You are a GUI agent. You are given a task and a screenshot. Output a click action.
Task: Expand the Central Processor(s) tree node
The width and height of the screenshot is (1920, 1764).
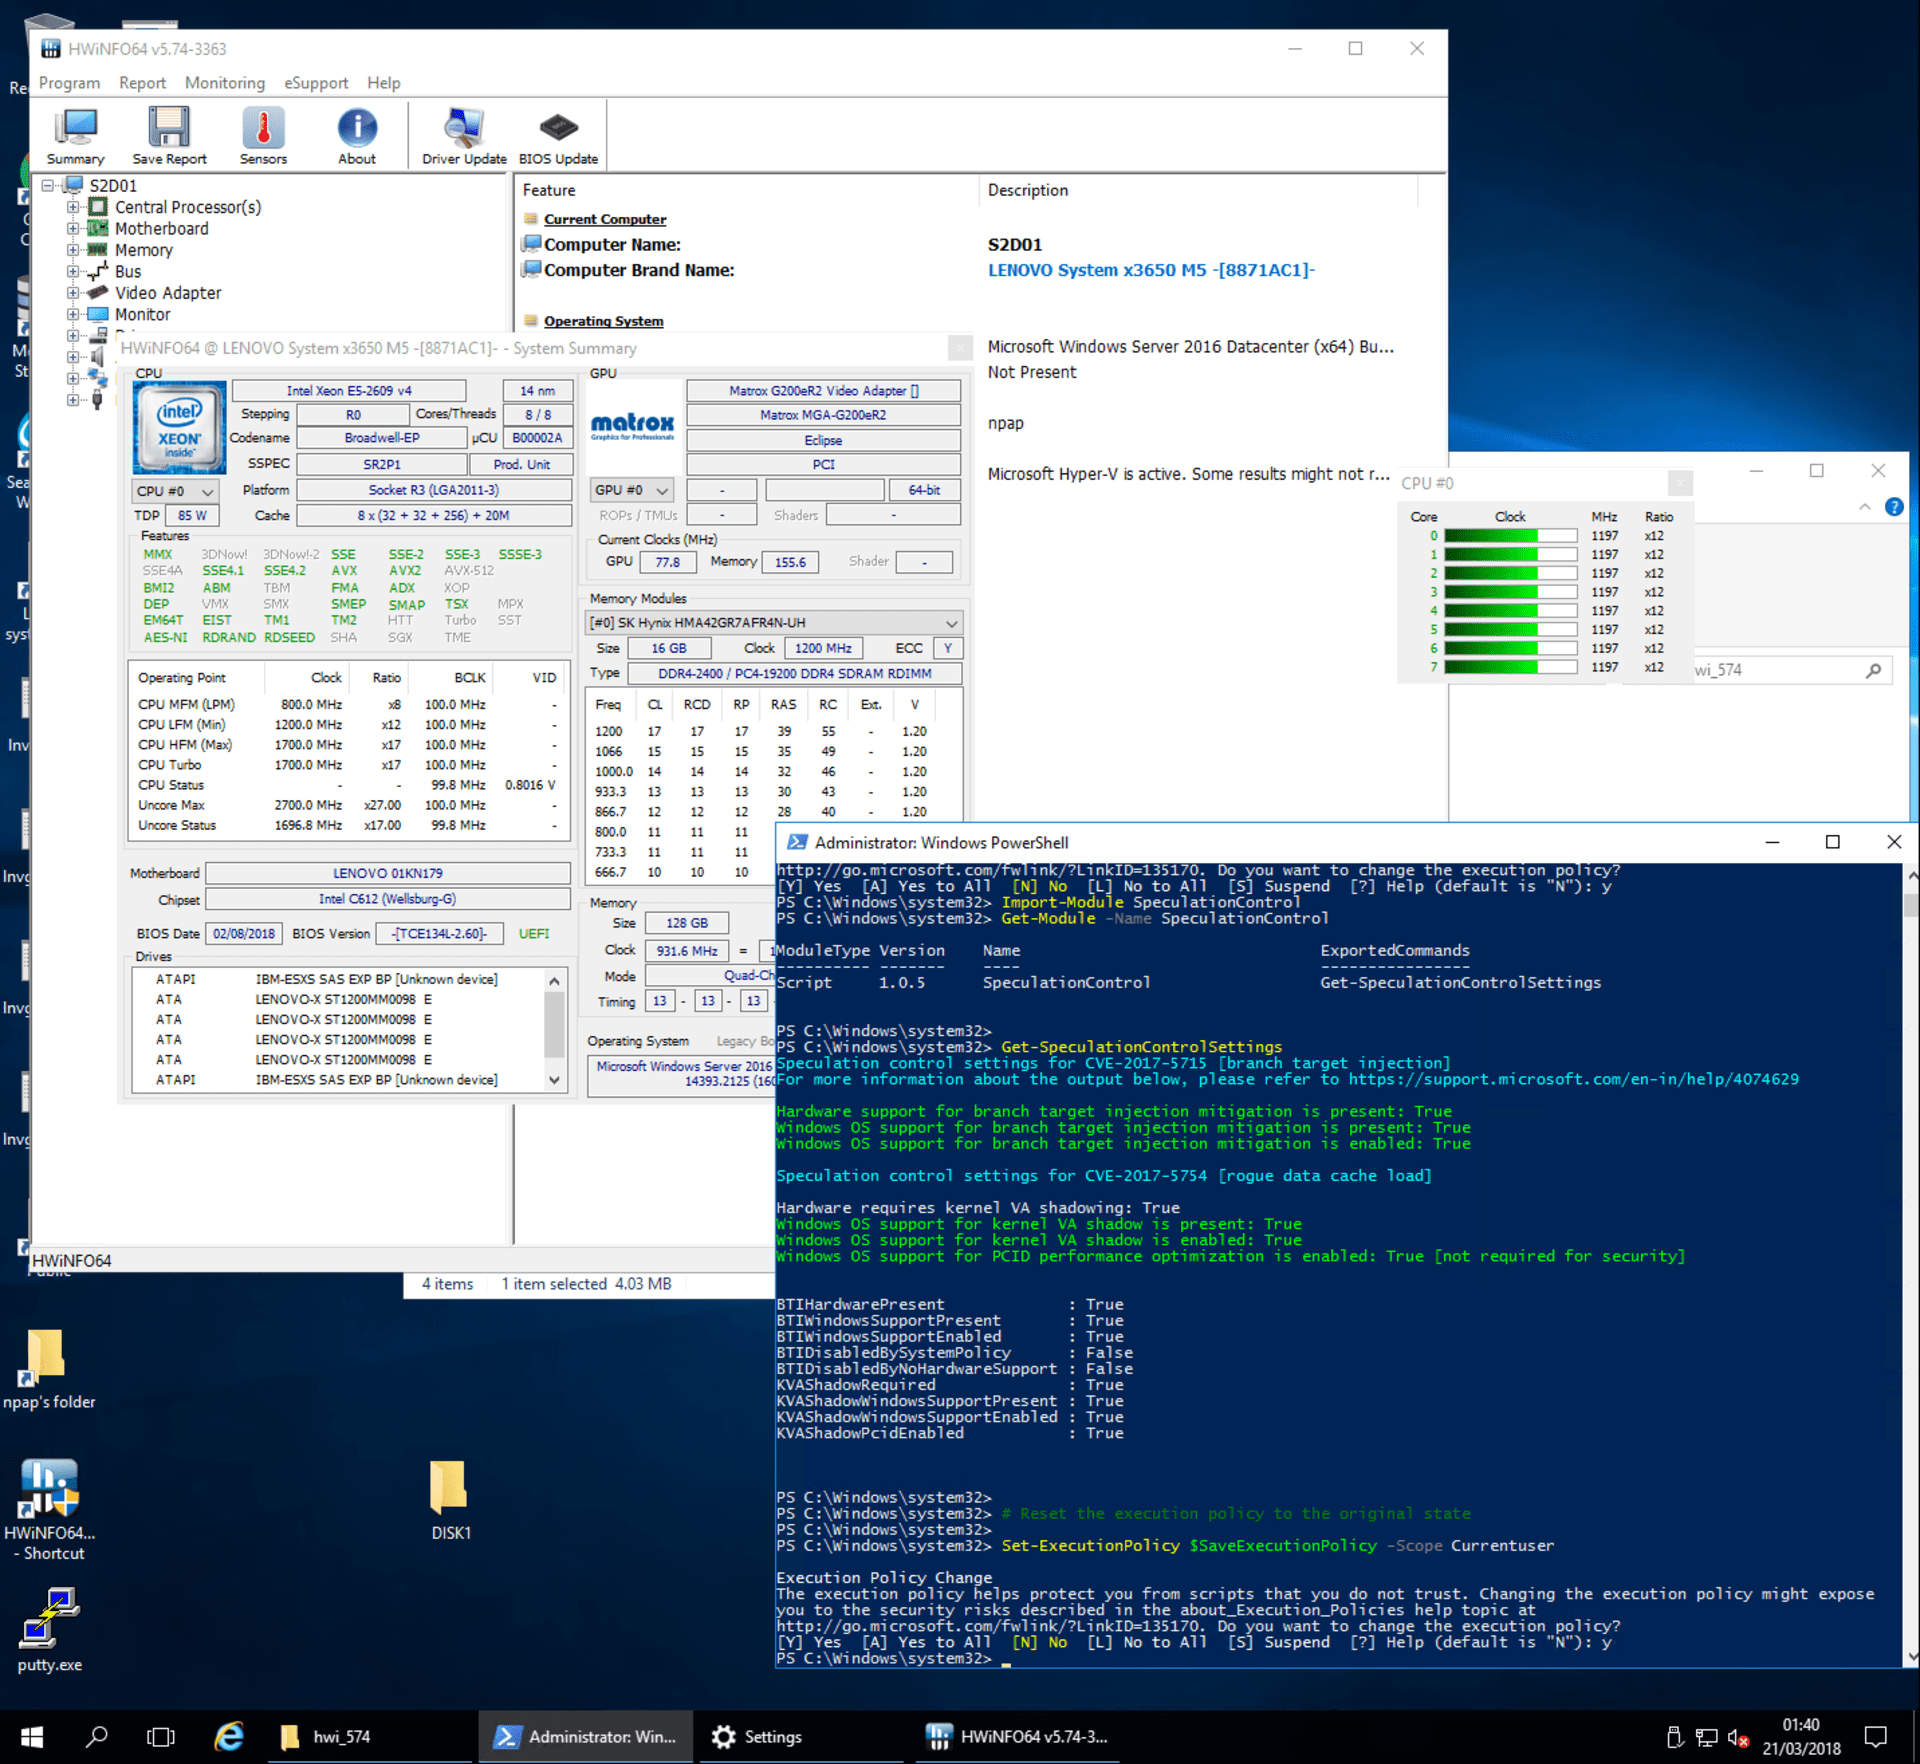[x=73, y=207]
